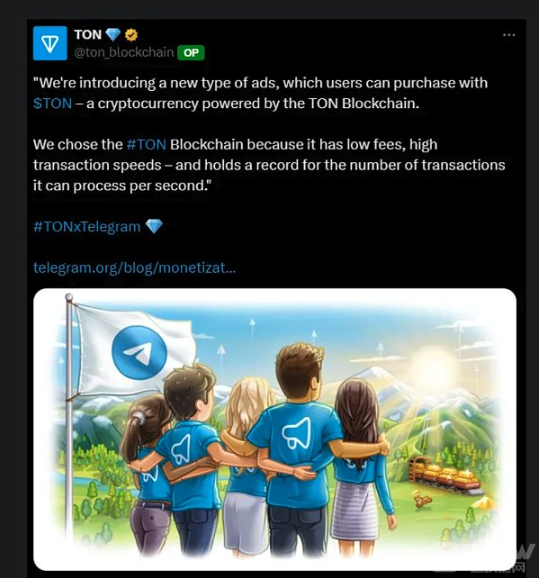The width and height of the screenshot is (539, 578).
Task: Click the diamond emoji beside TON name
Action: pos(113,35)
